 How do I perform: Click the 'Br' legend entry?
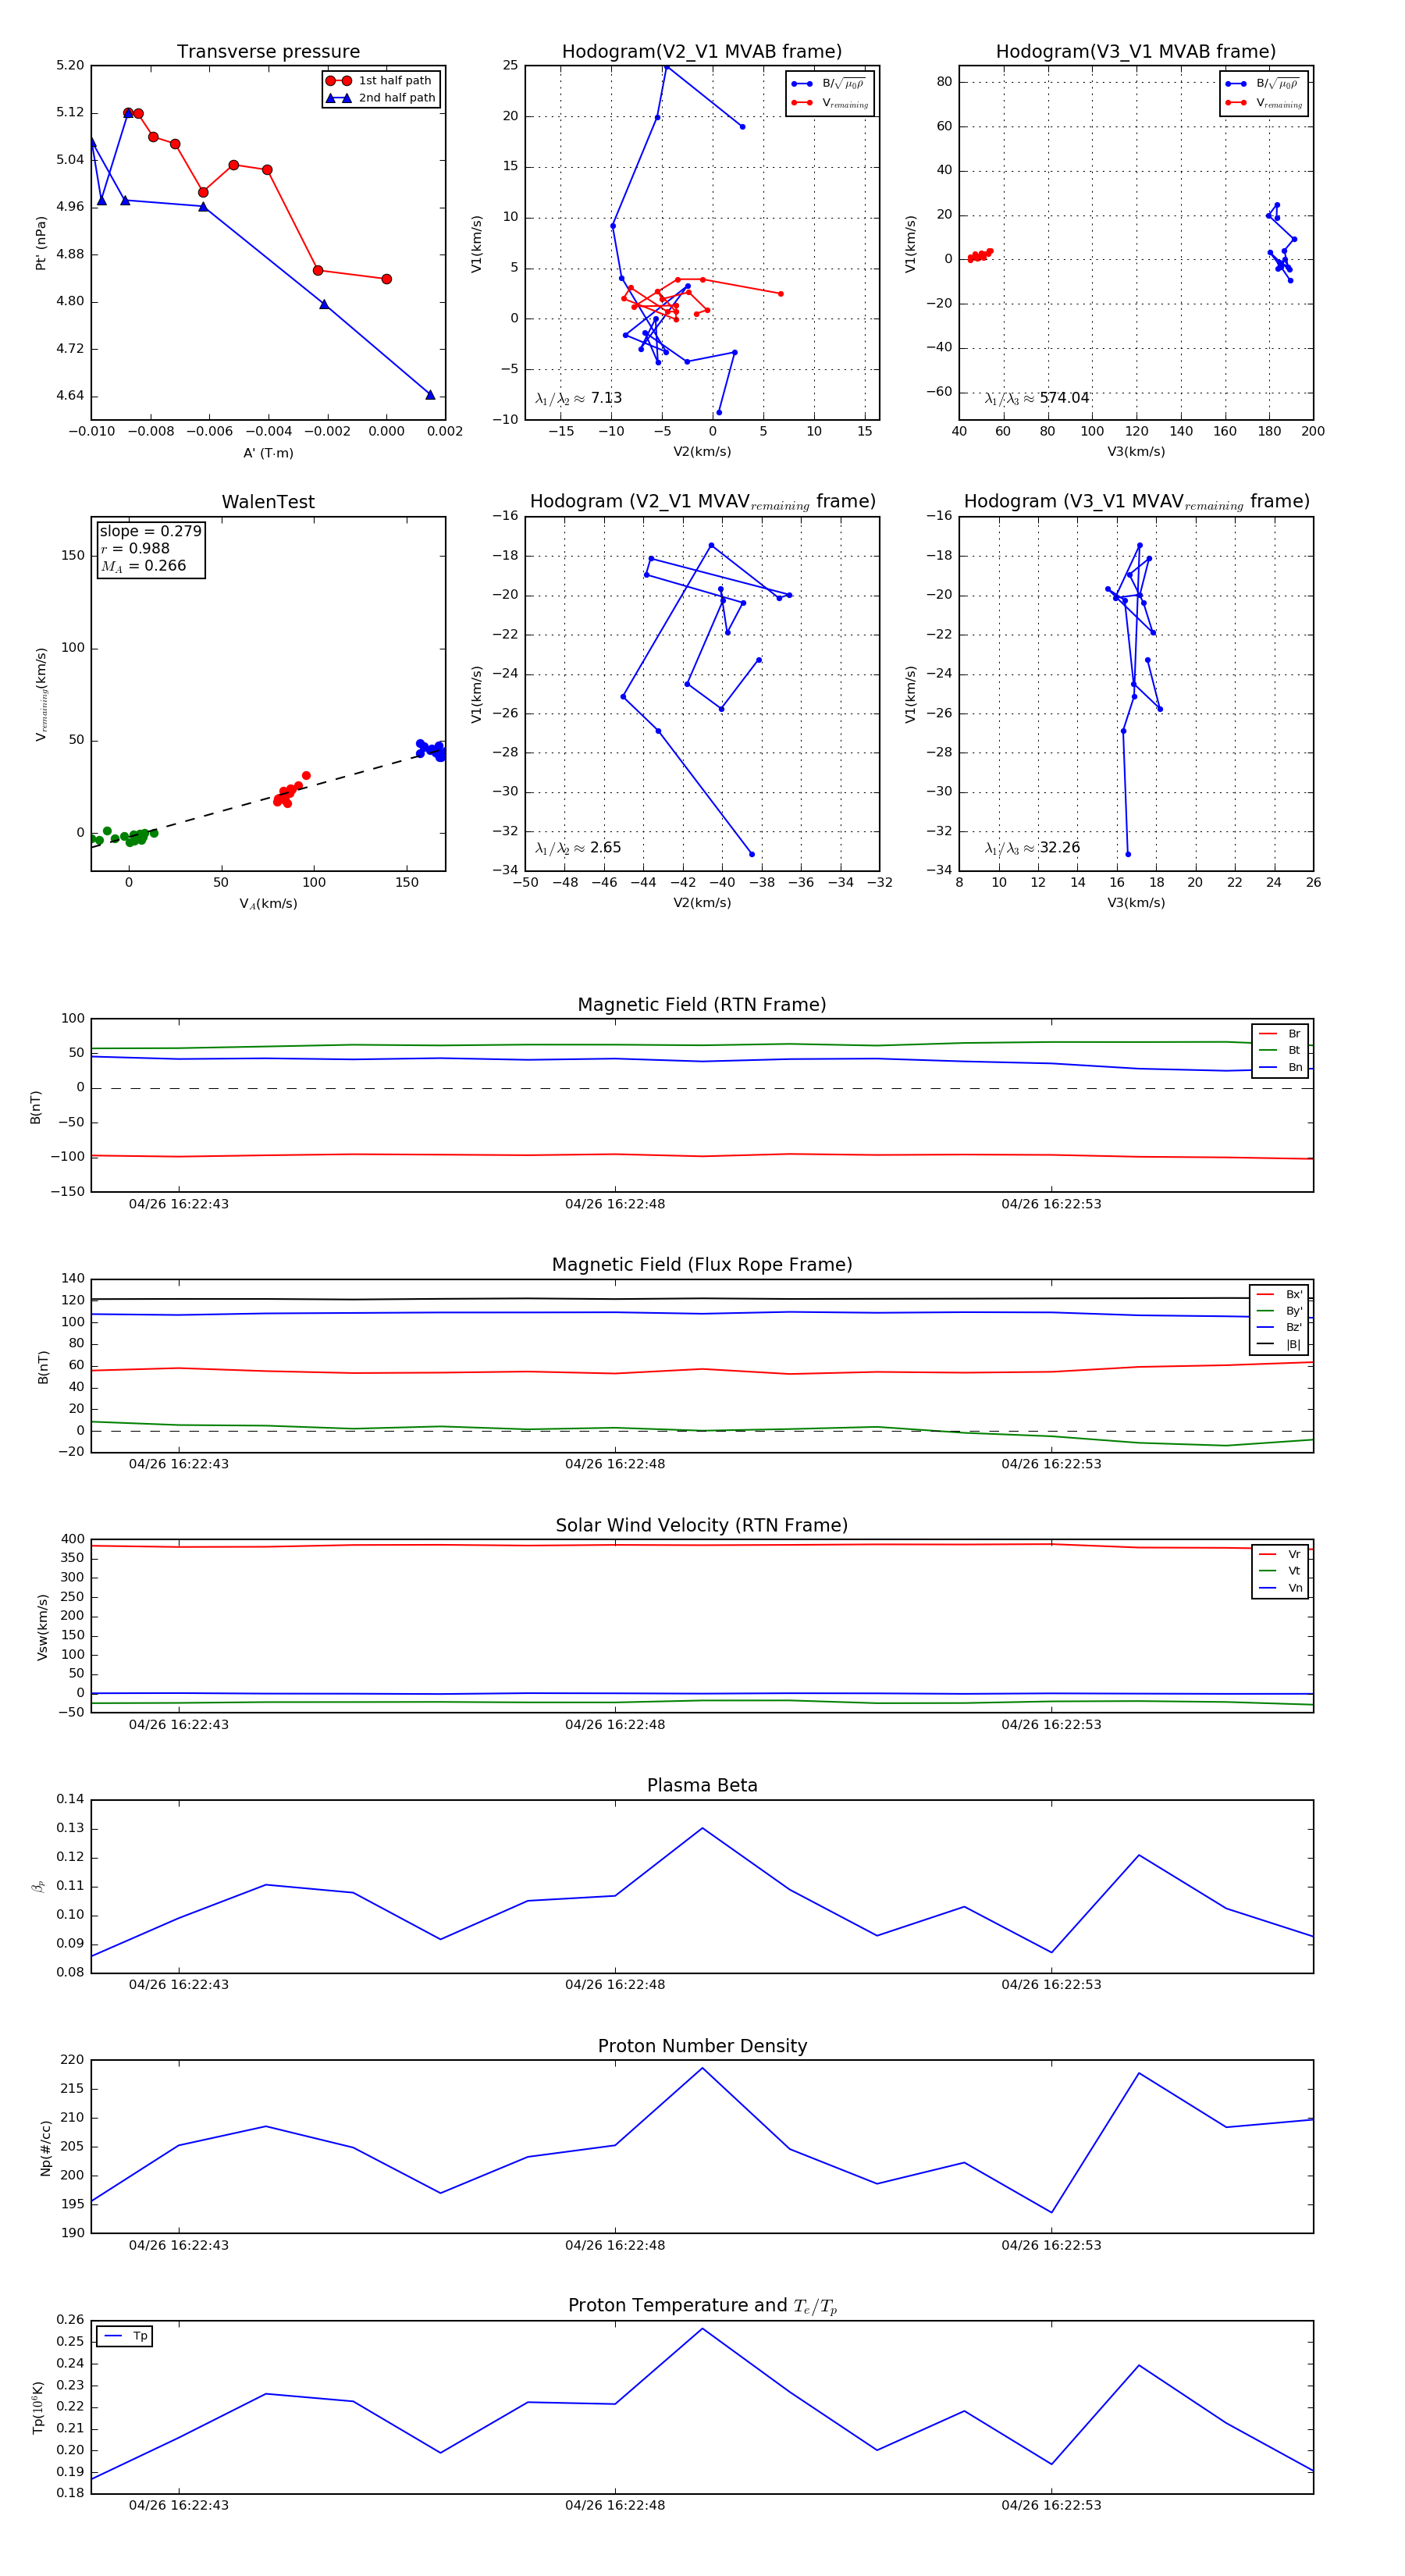[x=1280, y=1034]
